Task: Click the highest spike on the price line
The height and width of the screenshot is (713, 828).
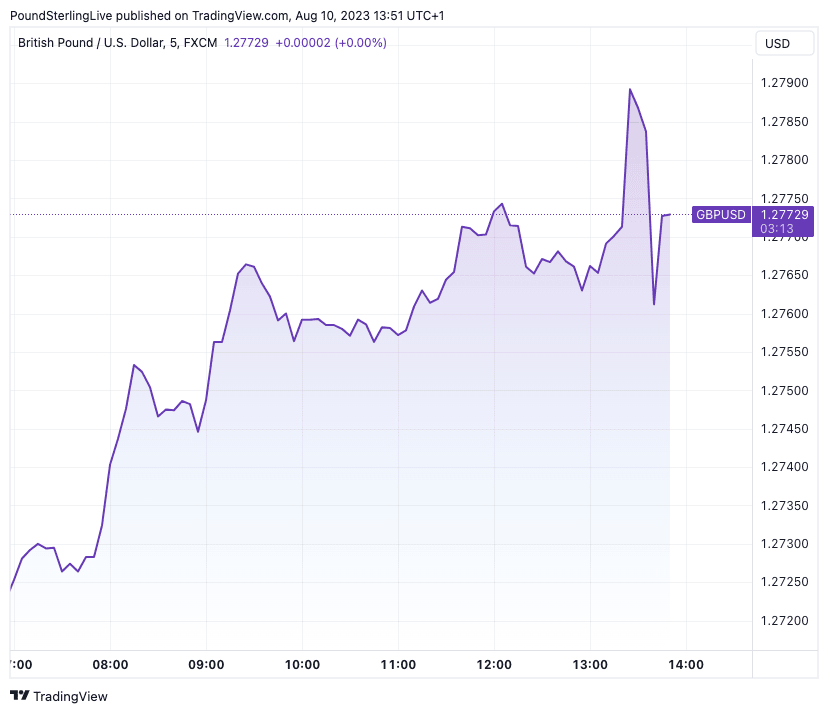Action: [x=630, y=90]
